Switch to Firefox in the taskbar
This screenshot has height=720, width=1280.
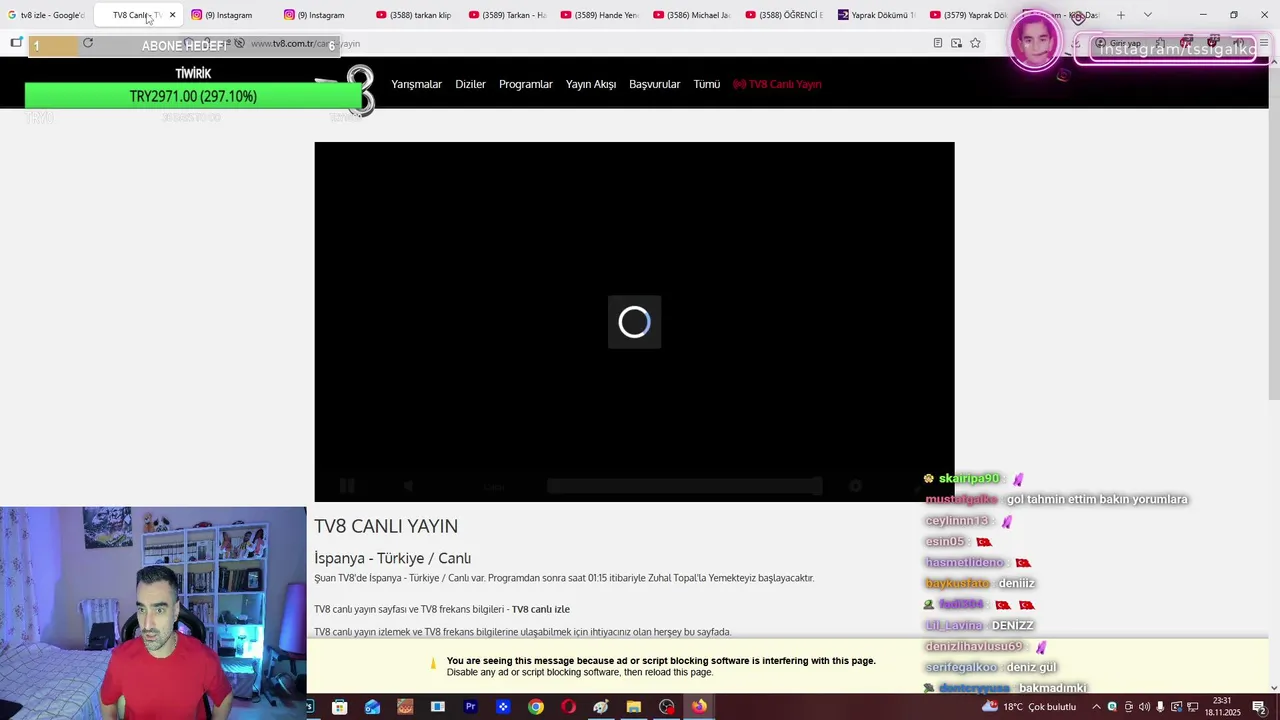[x=699, y=707]
